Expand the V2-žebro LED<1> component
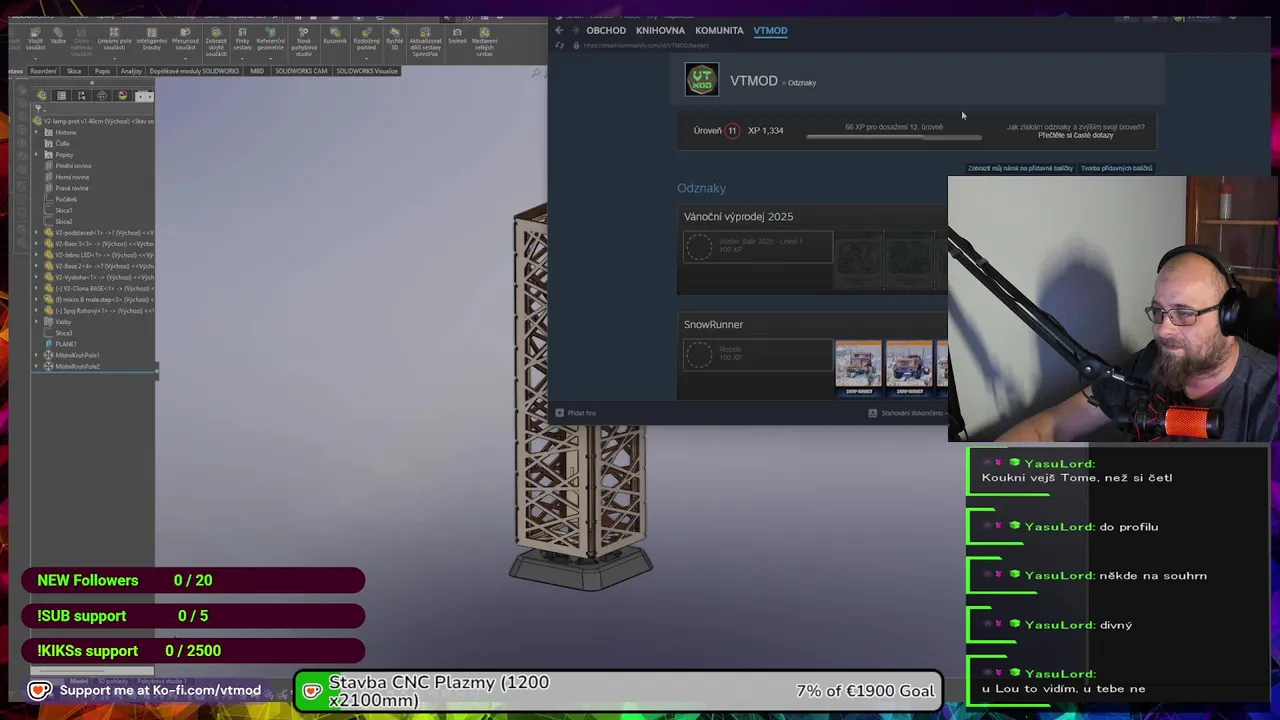The height and width of the screenshot is (720, 1280). [x=36, y=255]
